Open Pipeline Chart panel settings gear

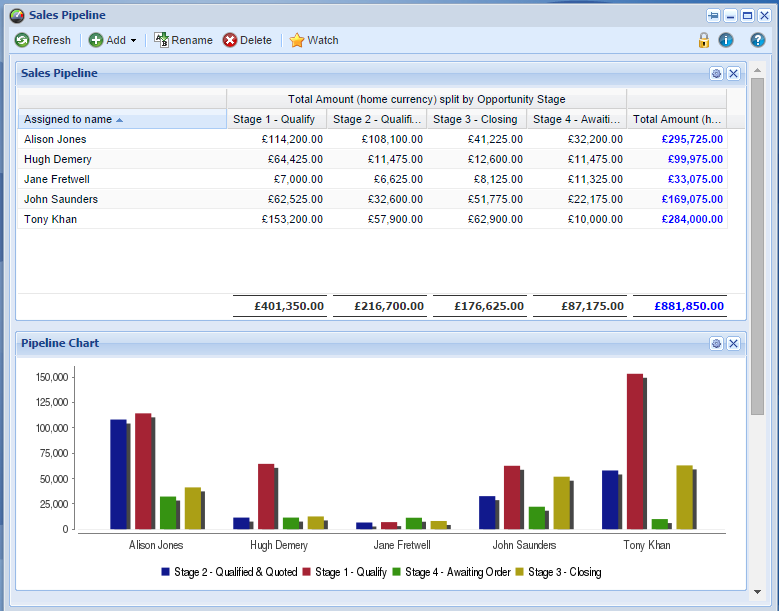[716, 343]
